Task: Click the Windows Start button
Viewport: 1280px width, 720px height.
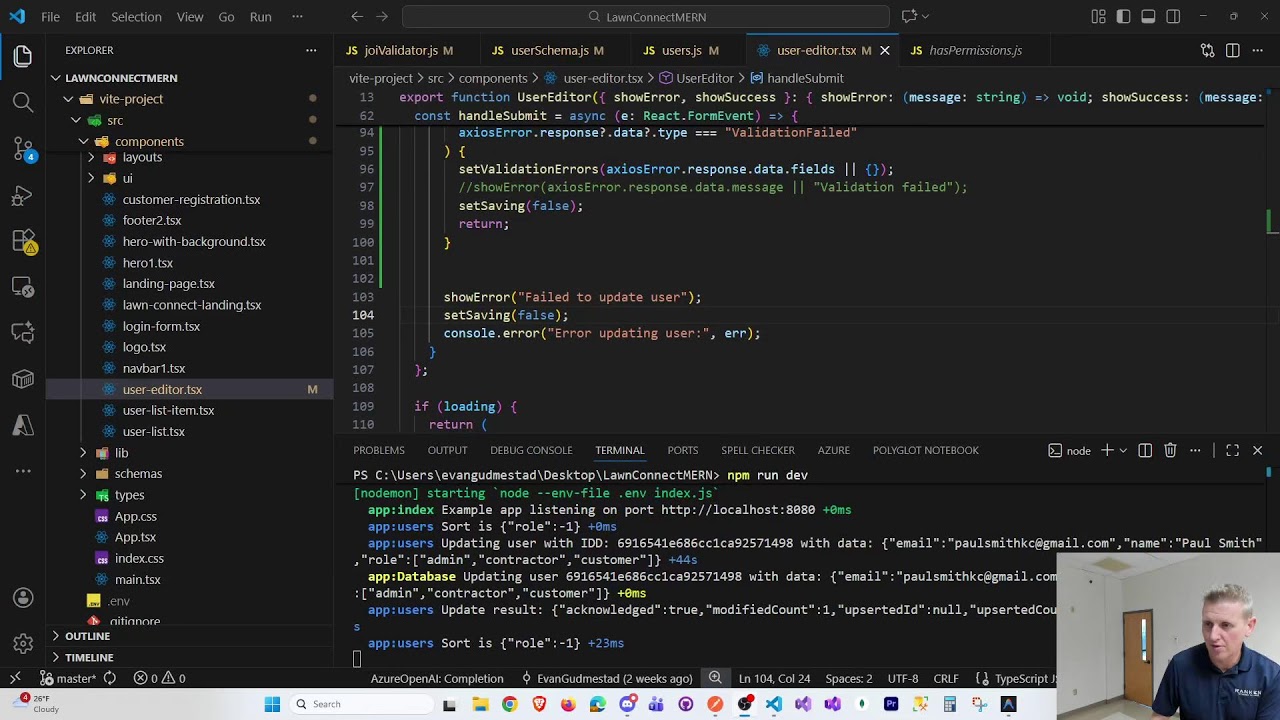Action: [272, 704]
